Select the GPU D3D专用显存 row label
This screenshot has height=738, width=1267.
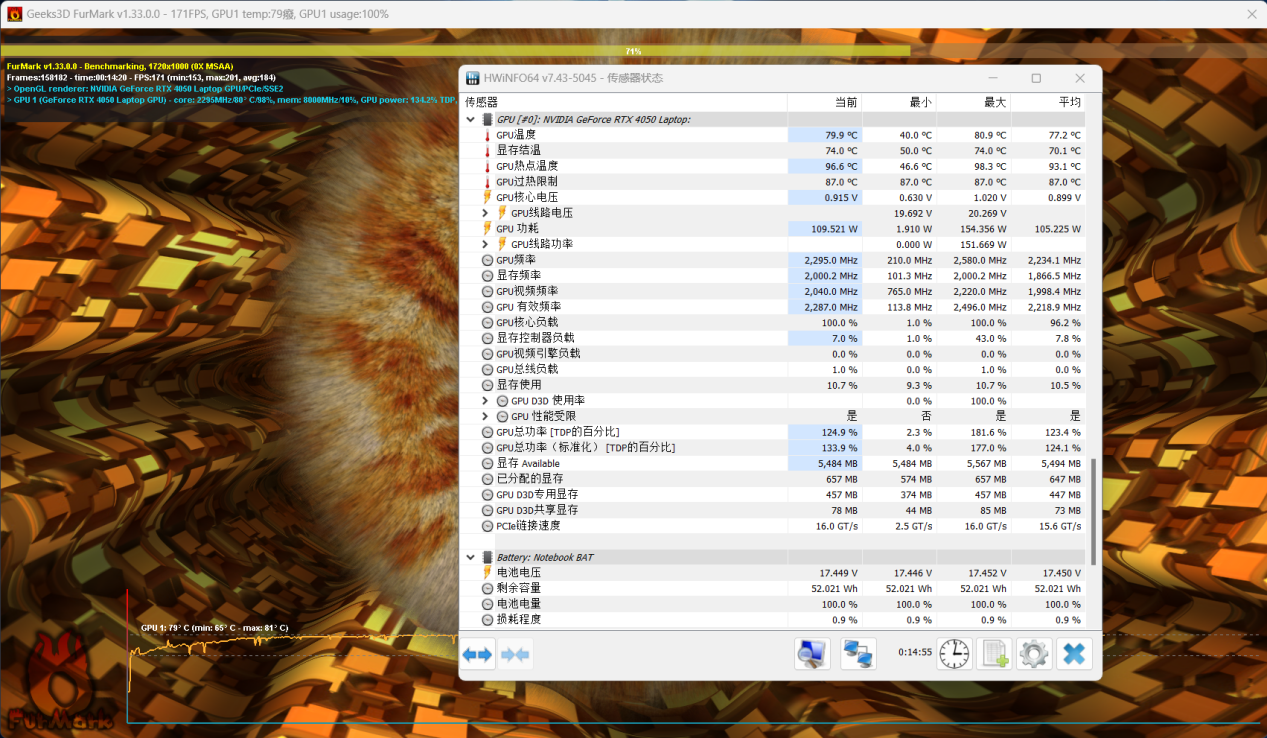tap(537, 494)
